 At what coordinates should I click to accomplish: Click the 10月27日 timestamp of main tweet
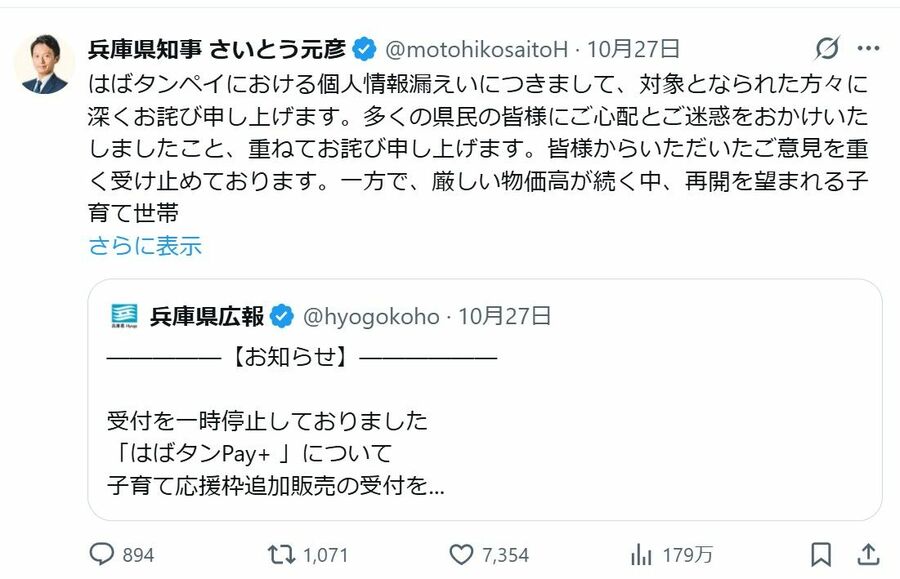click(x=634, y=48)
